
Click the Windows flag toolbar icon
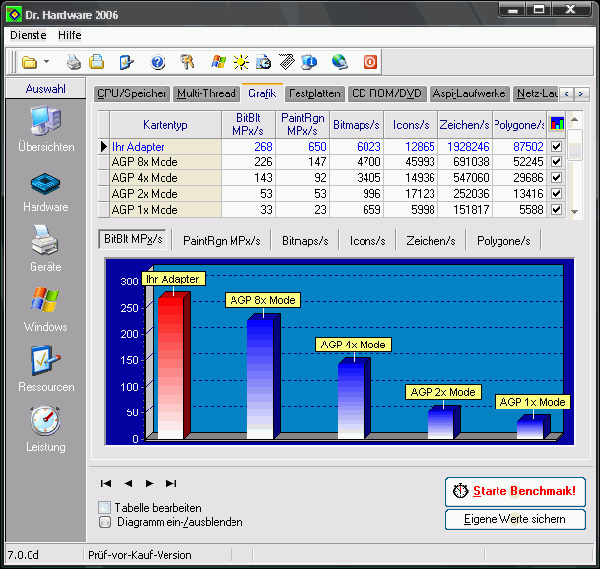tap(218, 62)
